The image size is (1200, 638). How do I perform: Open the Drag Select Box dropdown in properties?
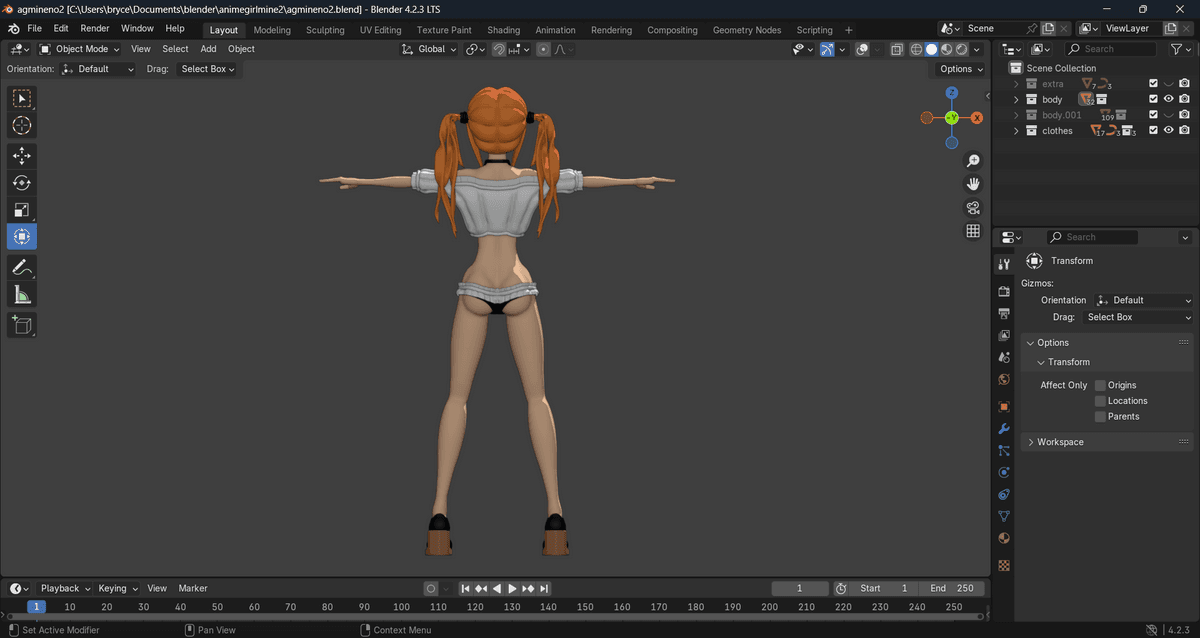click(1138, 317)
